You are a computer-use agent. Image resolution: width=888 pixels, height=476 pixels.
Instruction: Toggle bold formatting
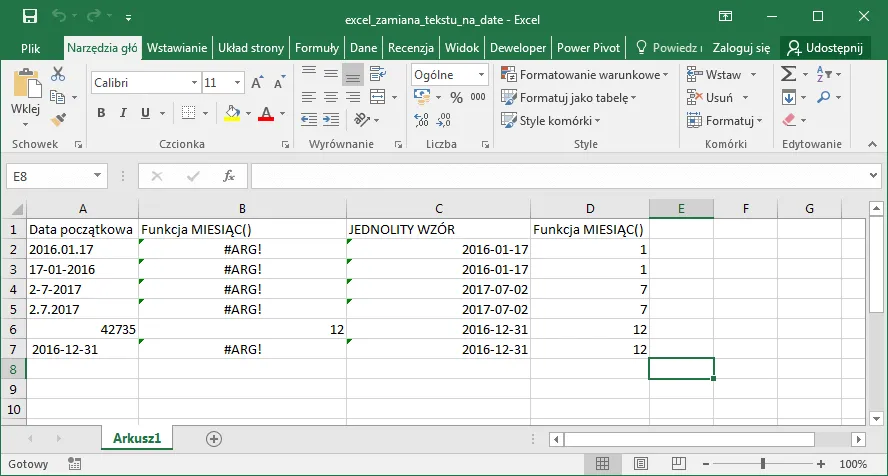[101, 113]
